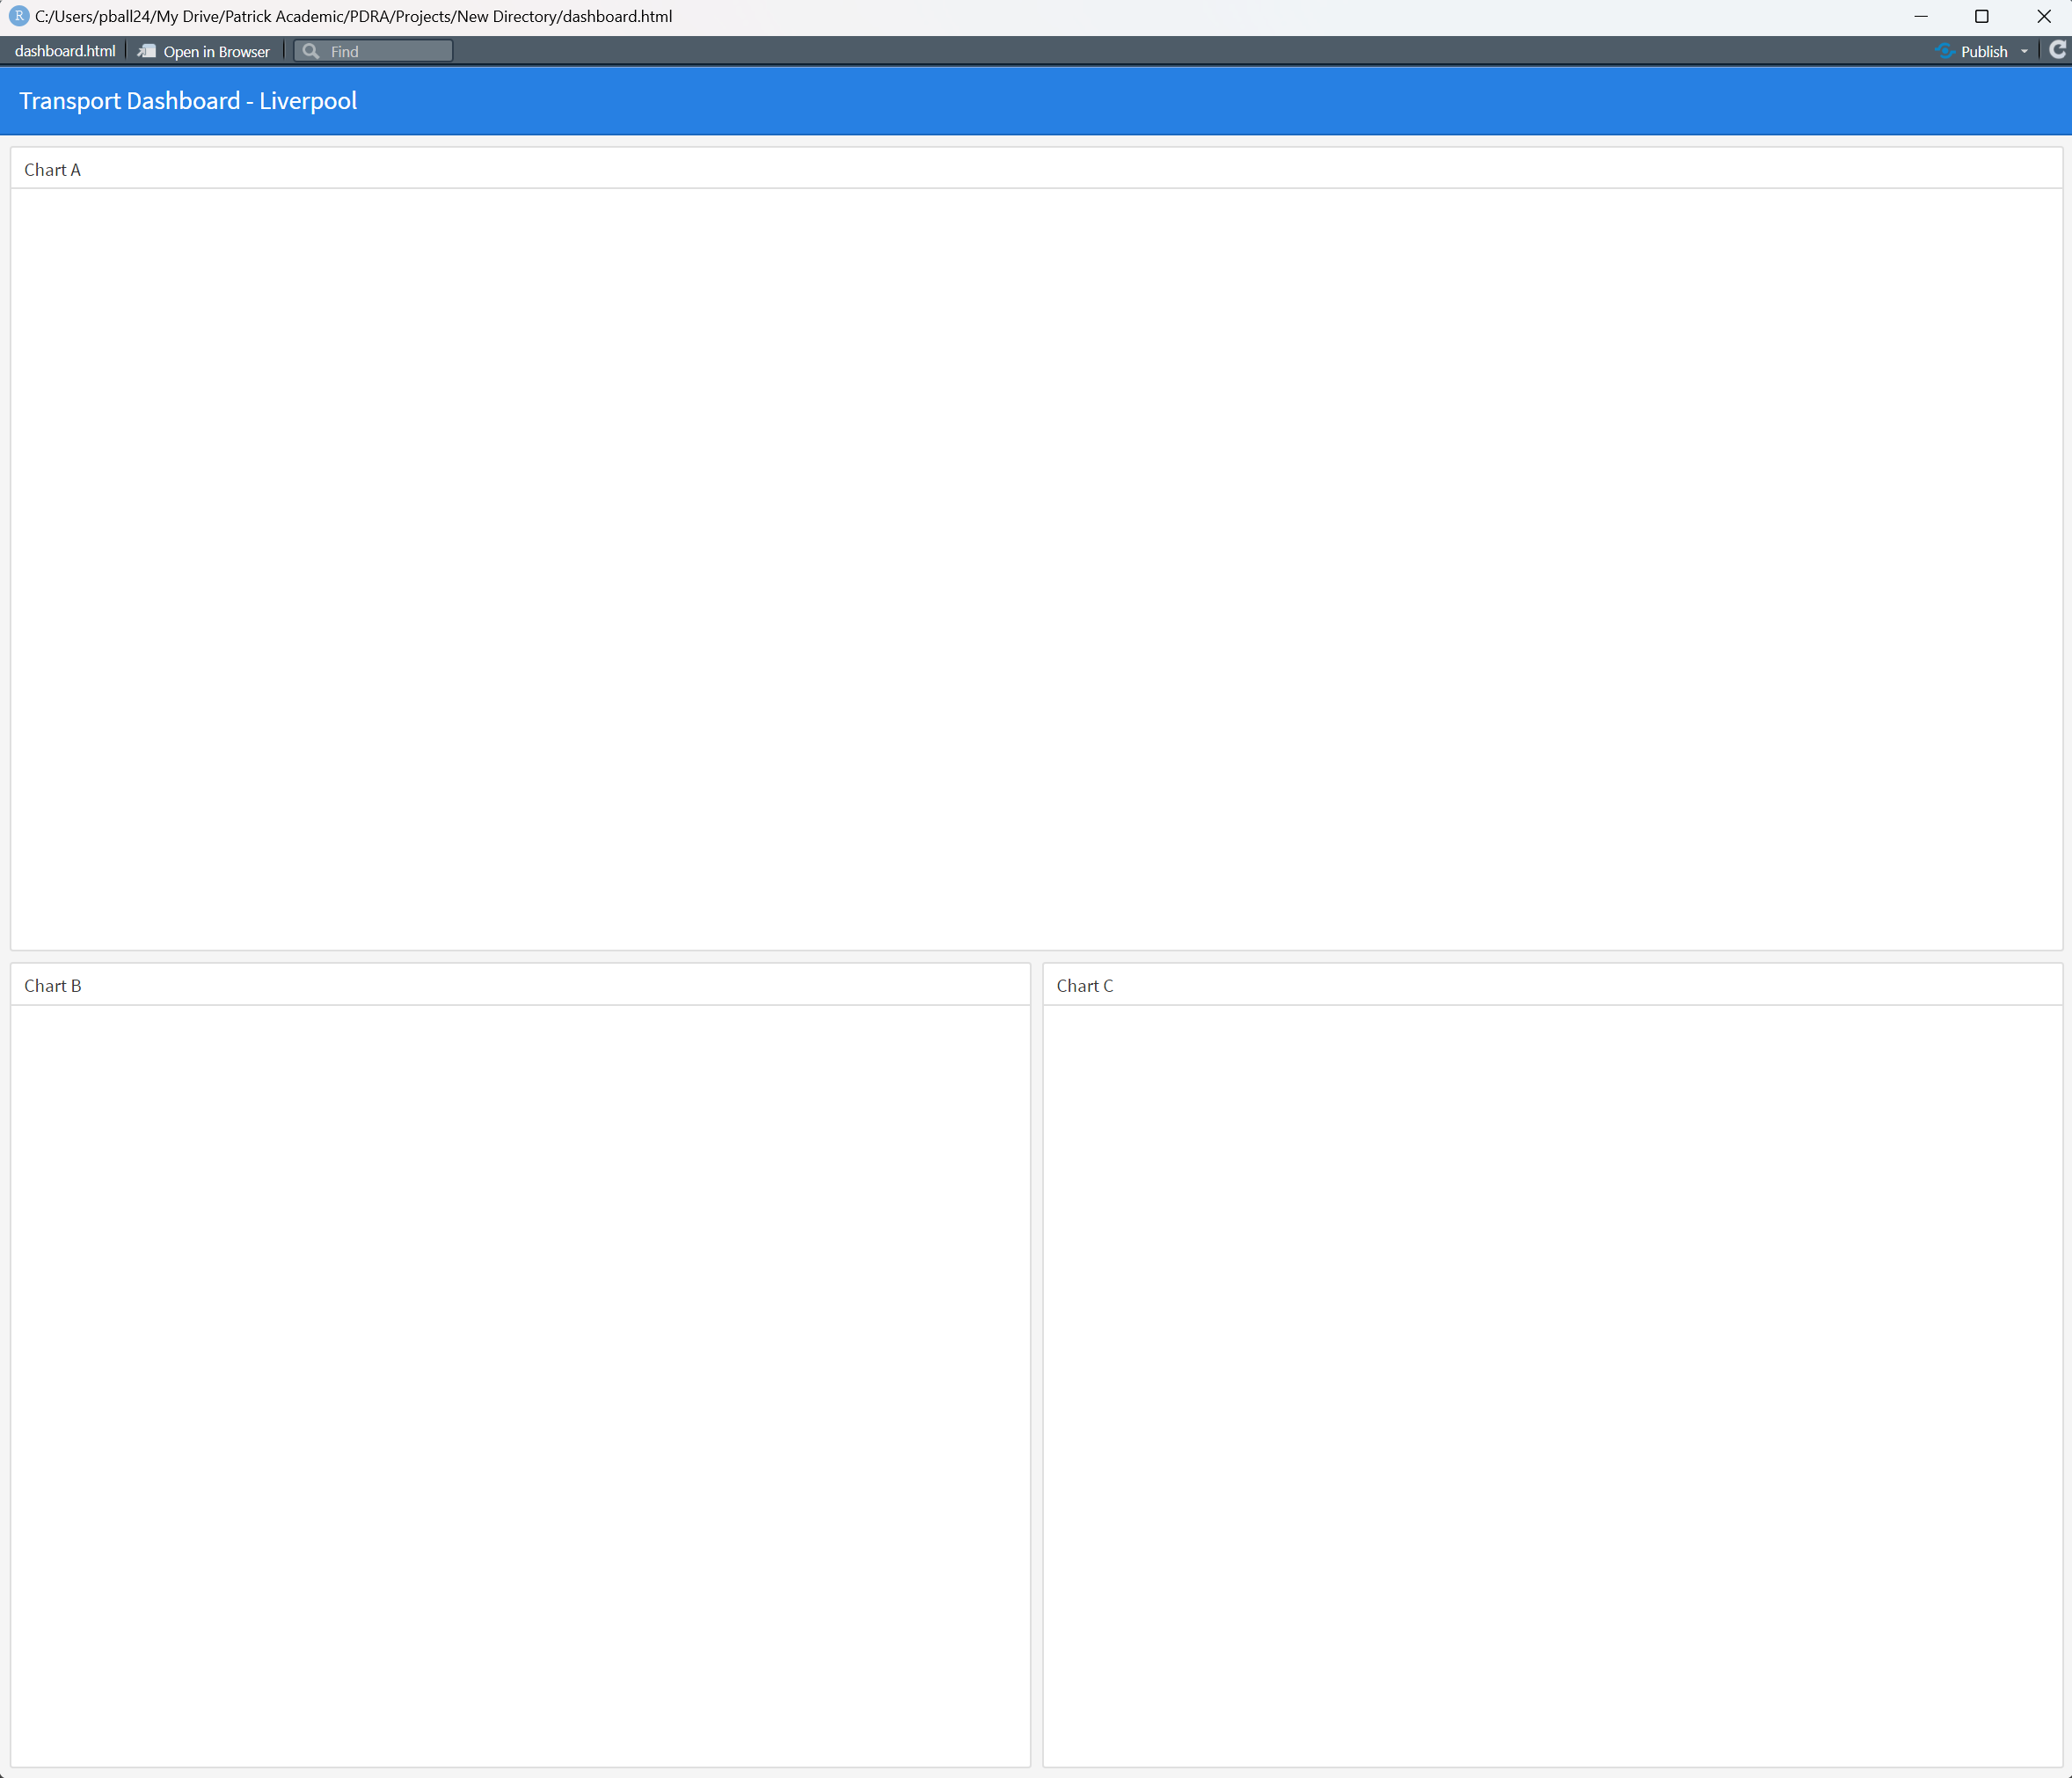Click the Transport Dashboard - Liverpool title
Screen dimensions: 2072x1778
[x=188, y=101]
